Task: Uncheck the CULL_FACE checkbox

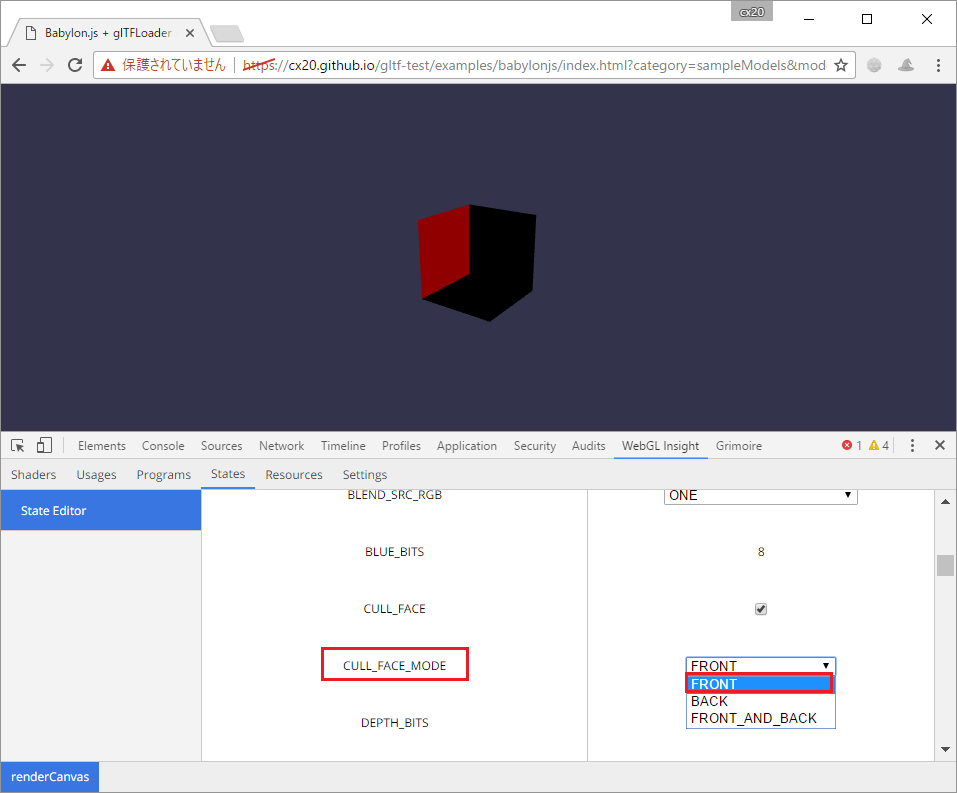Action: click(x=761, y=609)
